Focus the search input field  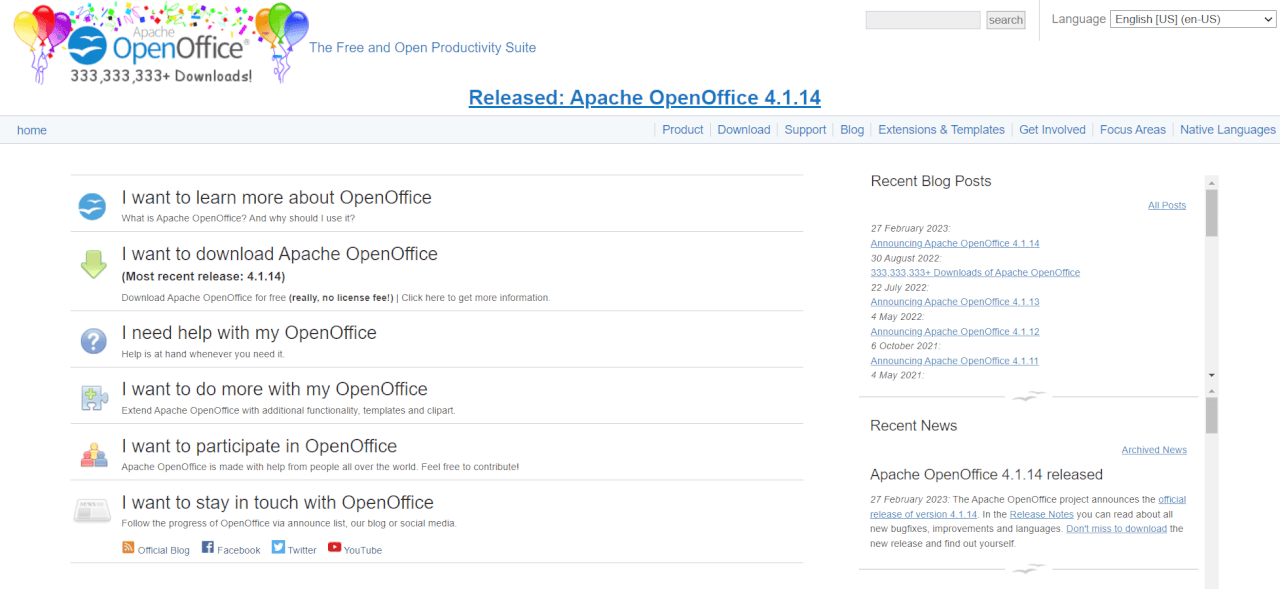pyautogui.click(x=922, y=20)
